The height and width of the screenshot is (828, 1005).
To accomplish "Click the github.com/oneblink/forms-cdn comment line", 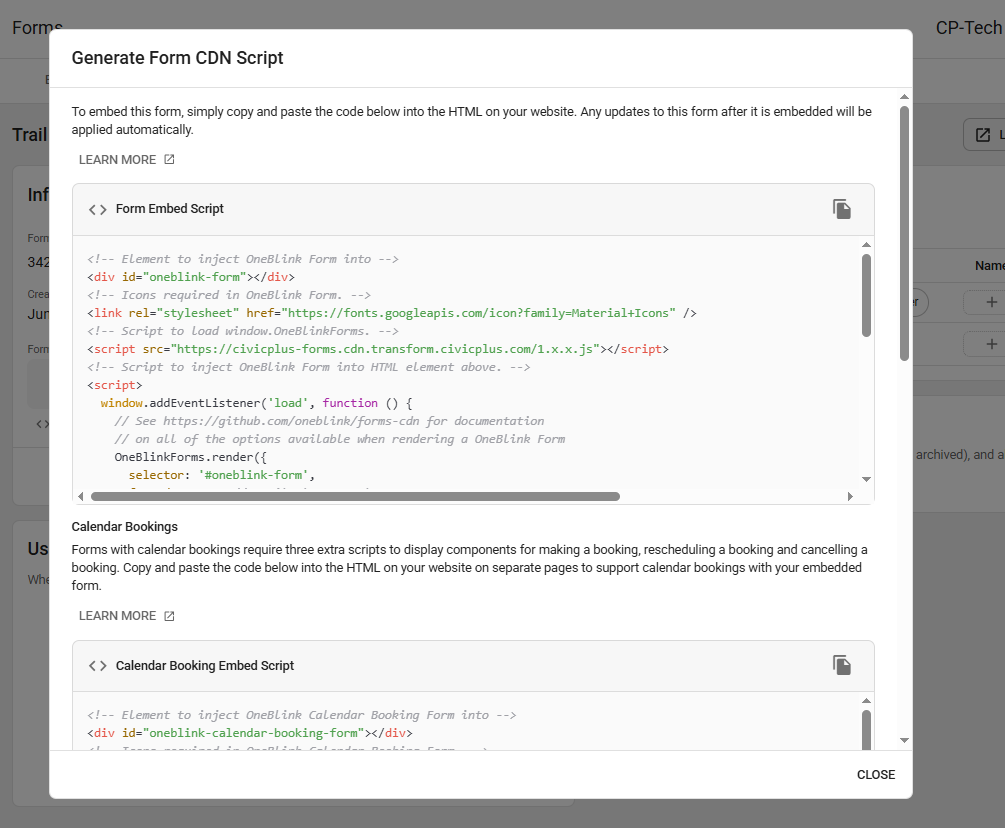I will coord(329,421).
